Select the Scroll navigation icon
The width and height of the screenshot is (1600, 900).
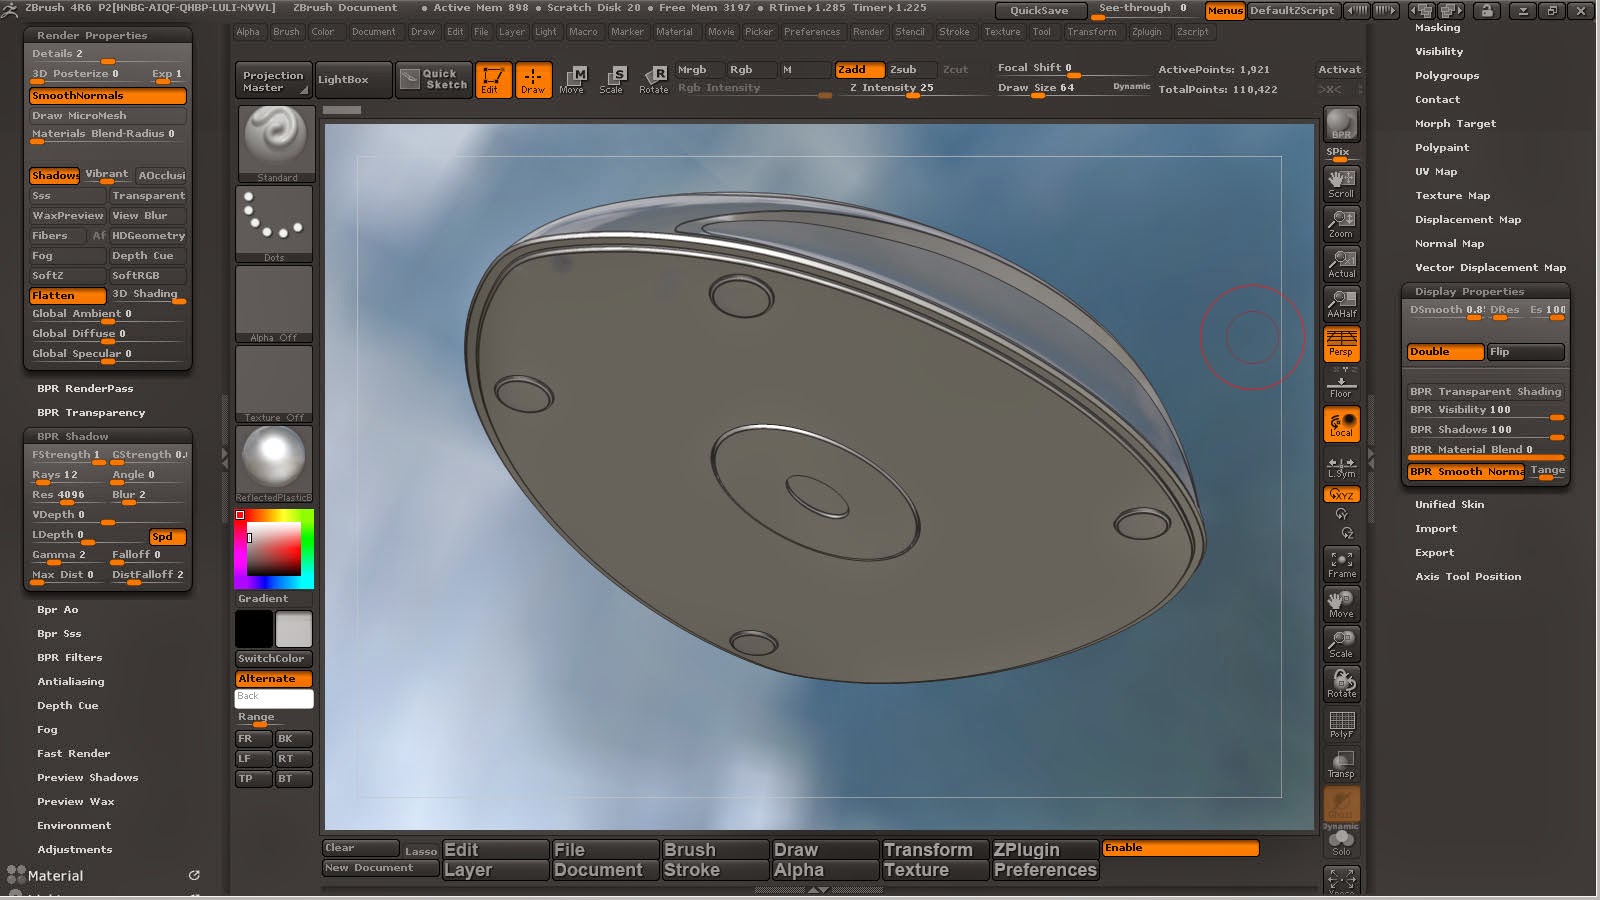pyautogui.click(x=1341, y=184)
